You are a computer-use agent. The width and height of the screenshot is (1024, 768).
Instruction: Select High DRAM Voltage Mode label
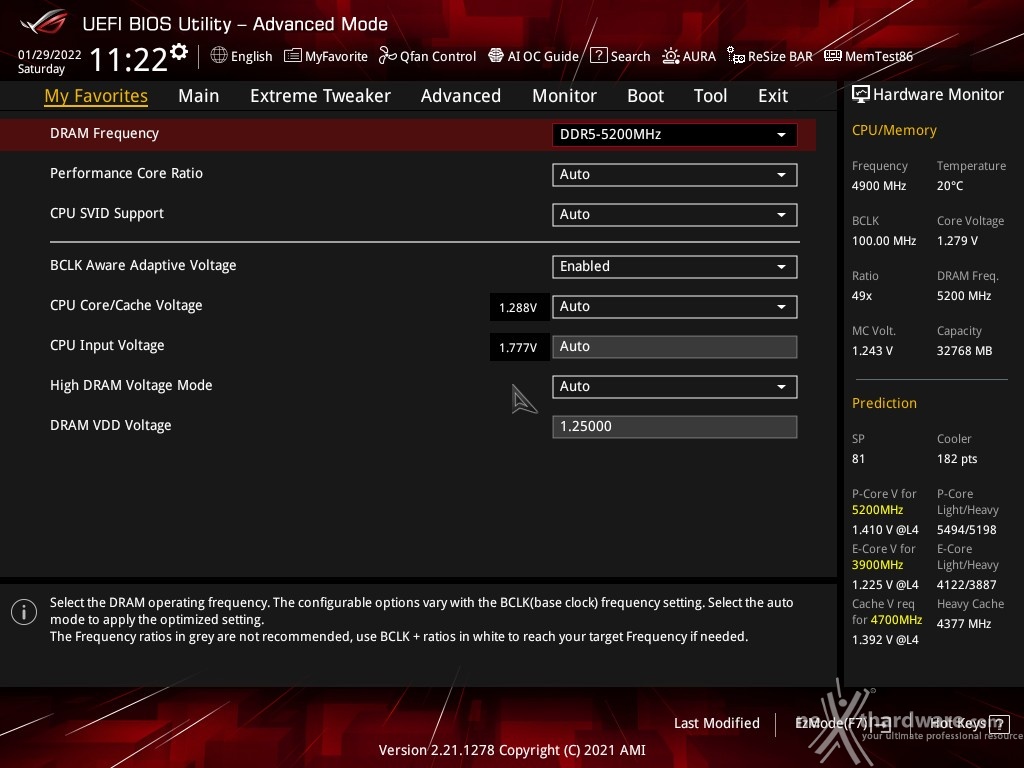131,385
